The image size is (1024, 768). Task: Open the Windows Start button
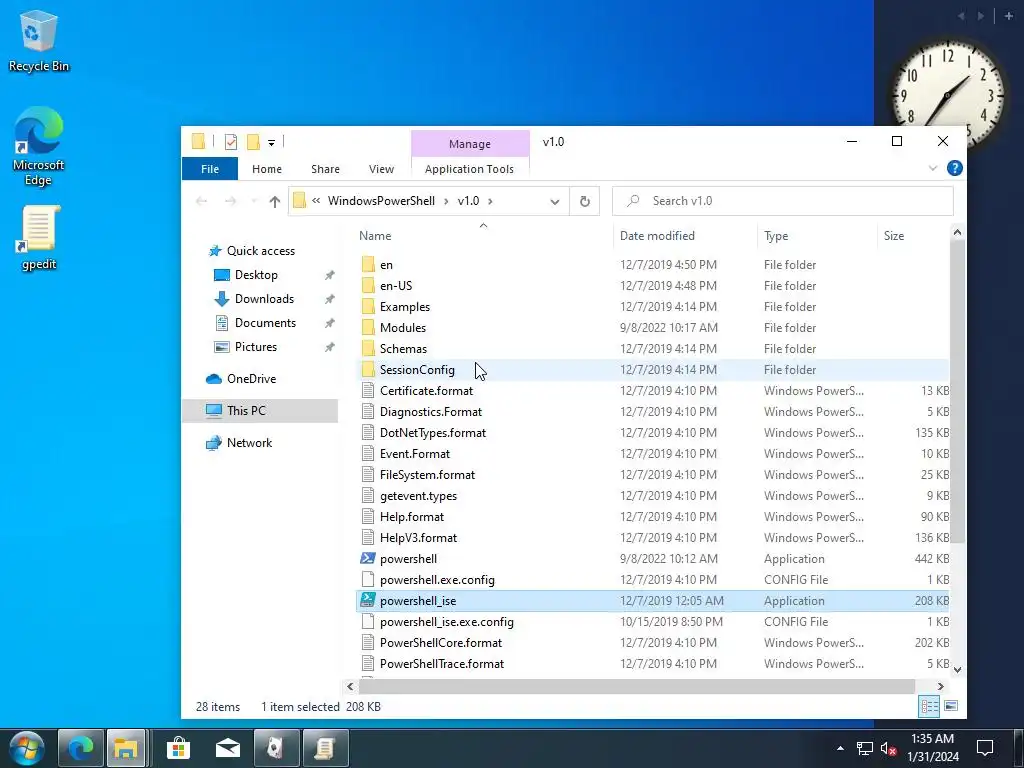click(27, 748)
